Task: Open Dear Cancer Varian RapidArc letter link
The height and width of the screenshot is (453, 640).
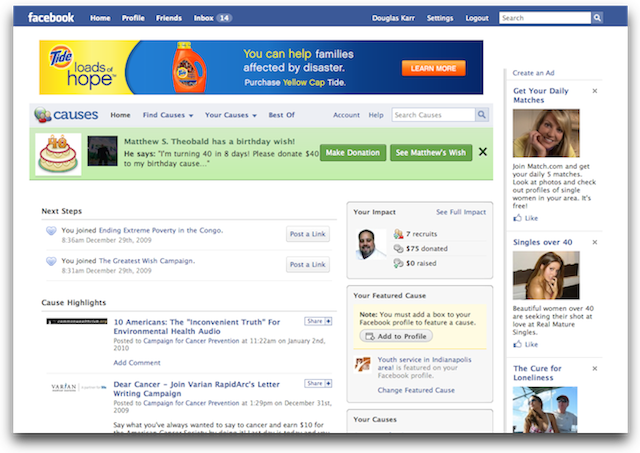Action: [x=196, y=389]
